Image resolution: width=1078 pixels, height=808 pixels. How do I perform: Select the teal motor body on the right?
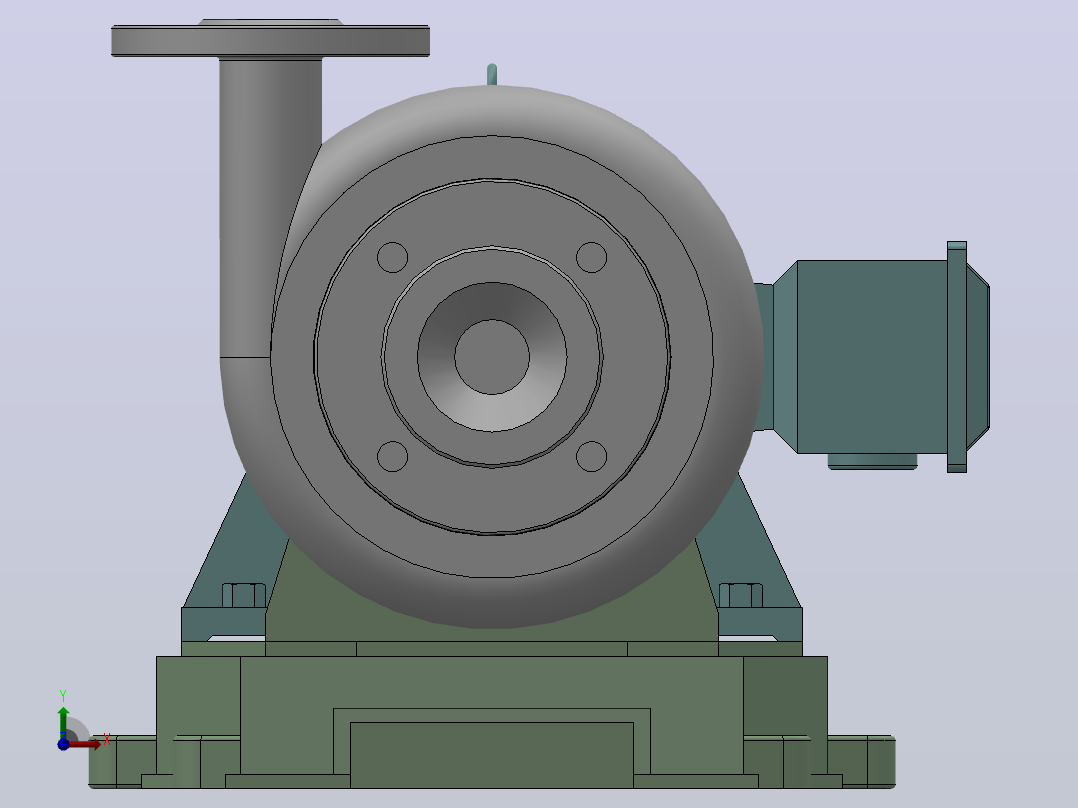point(872,356)
